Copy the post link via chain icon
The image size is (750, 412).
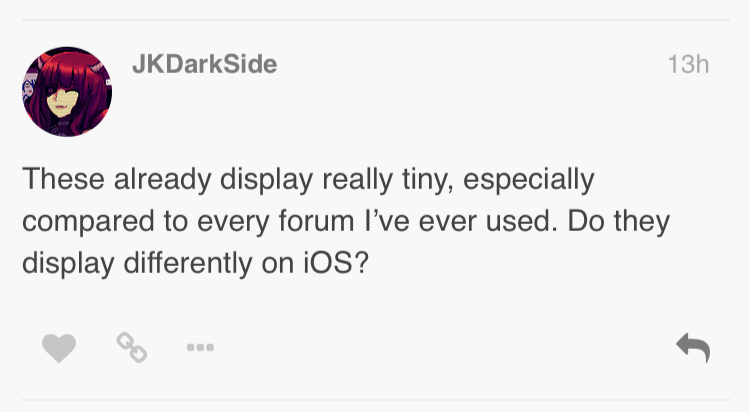[x=131, y=348]
